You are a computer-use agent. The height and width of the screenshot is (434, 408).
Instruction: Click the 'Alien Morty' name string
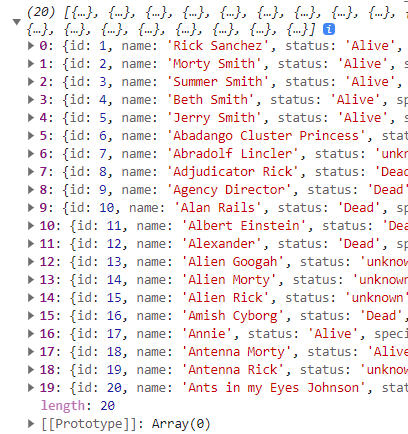click(229, 280)
